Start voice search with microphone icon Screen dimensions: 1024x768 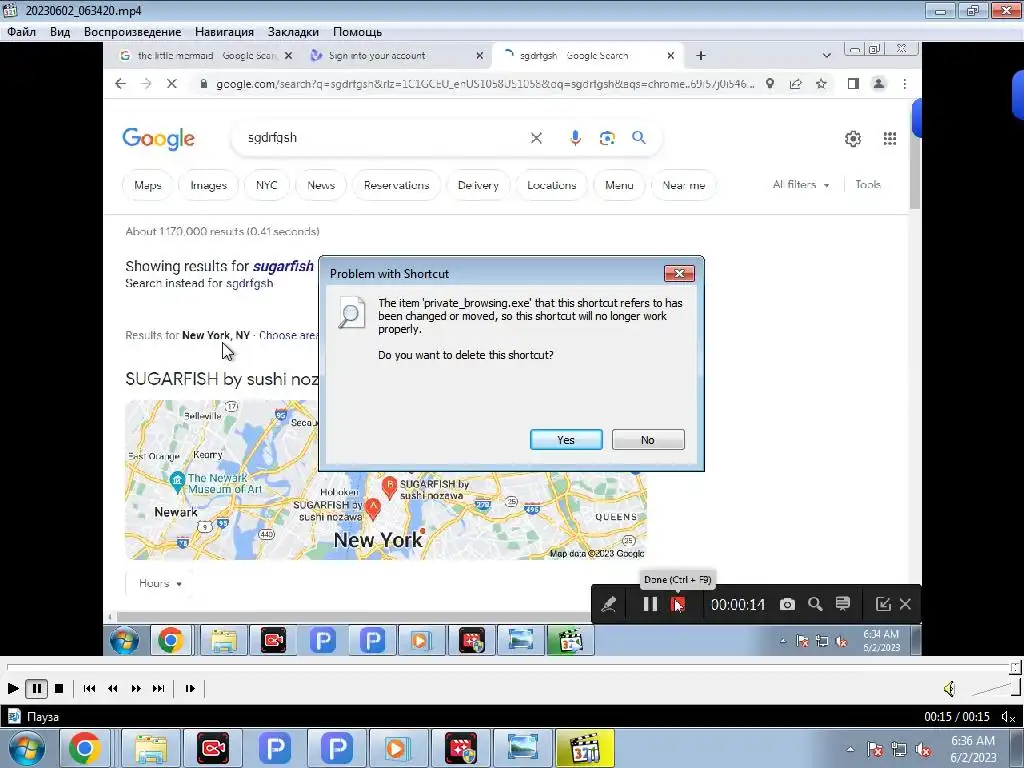(575, 138)
